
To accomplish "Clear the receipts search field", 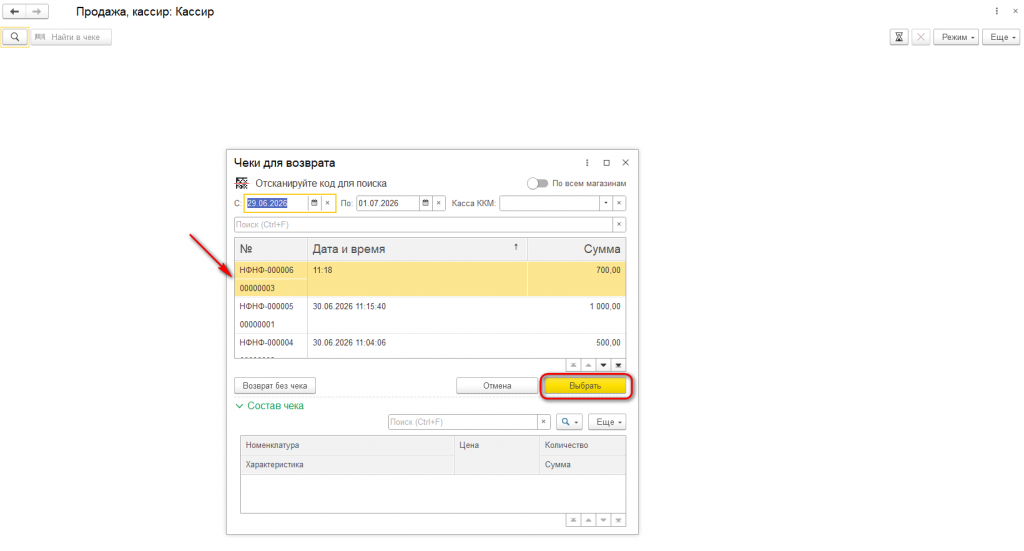I will (619, 225).
